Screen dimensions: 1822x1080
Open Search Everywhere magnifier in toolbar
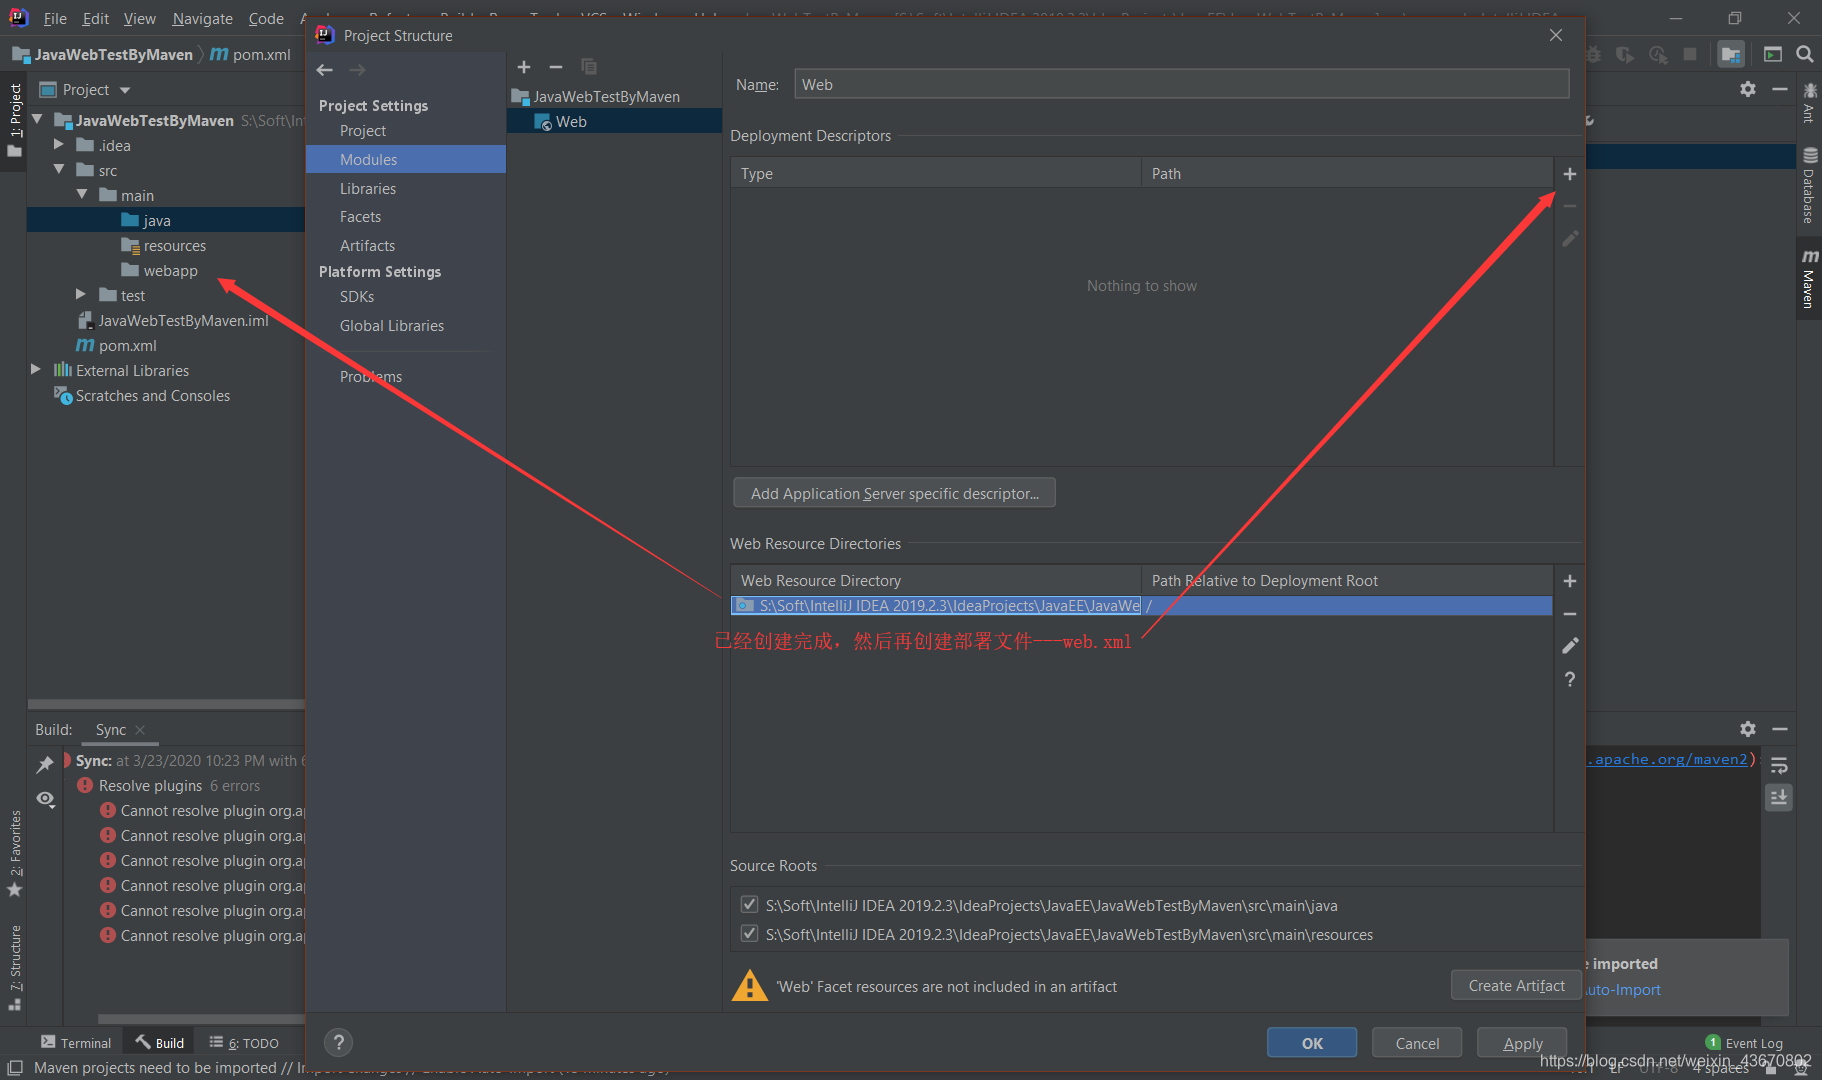(1805, 54)
